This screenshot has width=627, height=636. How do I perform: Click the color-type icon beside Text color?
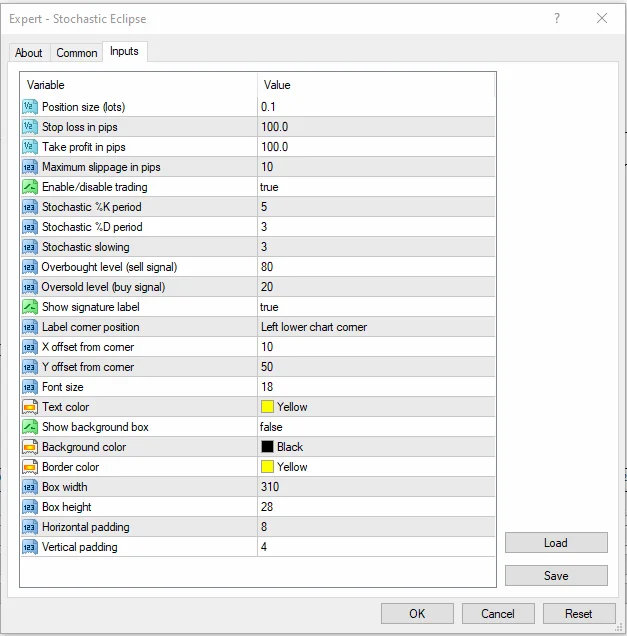30,407
